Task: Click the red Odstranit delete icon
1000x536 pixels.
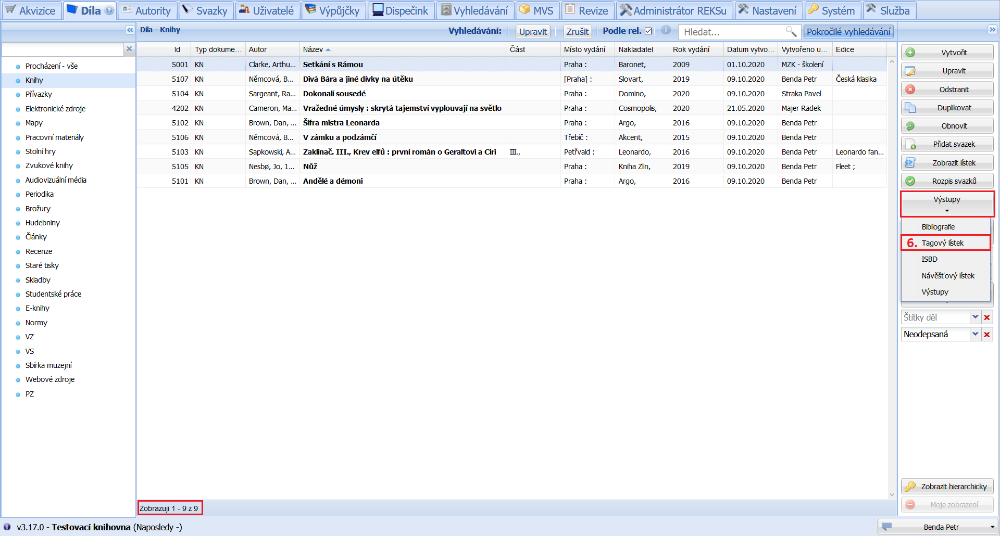Action: coord(911,89)
